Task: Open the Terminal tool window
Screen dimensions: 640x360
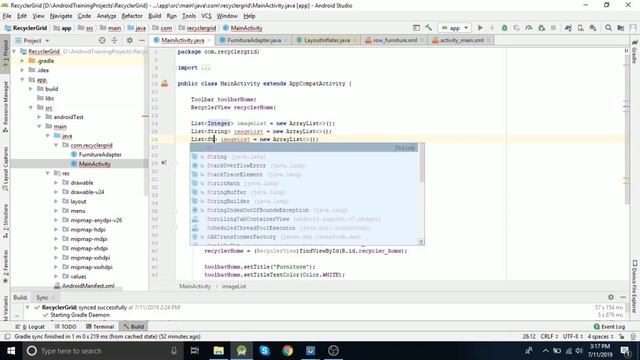Action: [100, 327]
